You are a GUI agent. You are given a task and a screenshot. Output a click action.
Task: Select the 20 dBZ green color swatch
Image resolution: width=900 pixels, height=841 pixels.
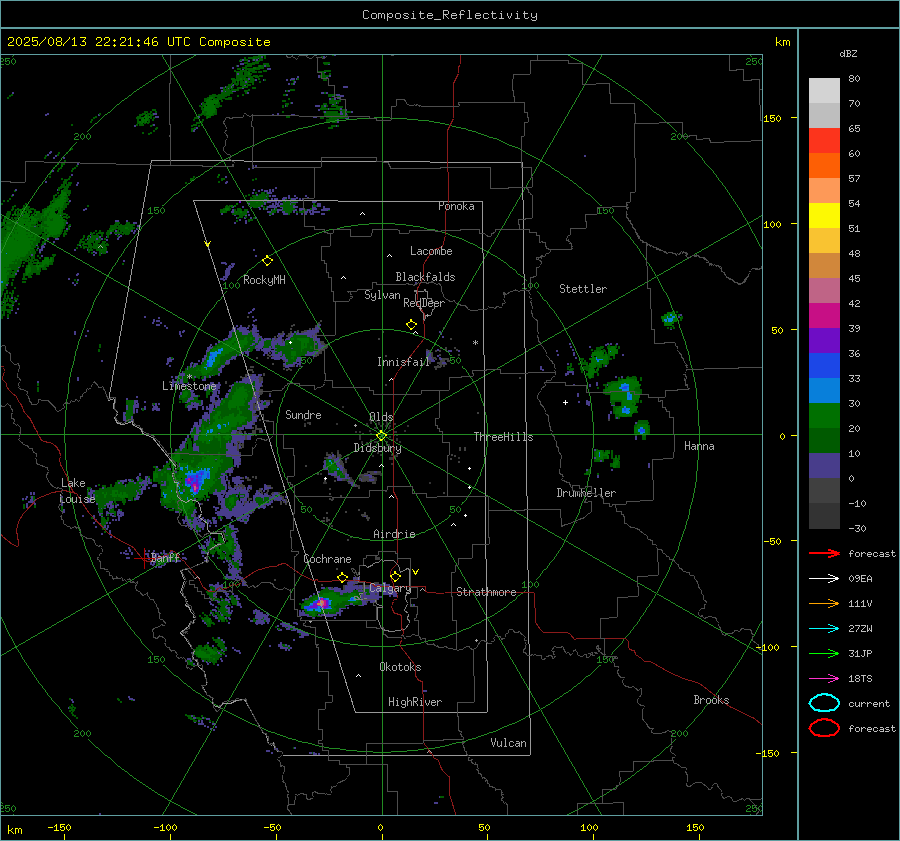pyautogui.click(x=824, y=416)
